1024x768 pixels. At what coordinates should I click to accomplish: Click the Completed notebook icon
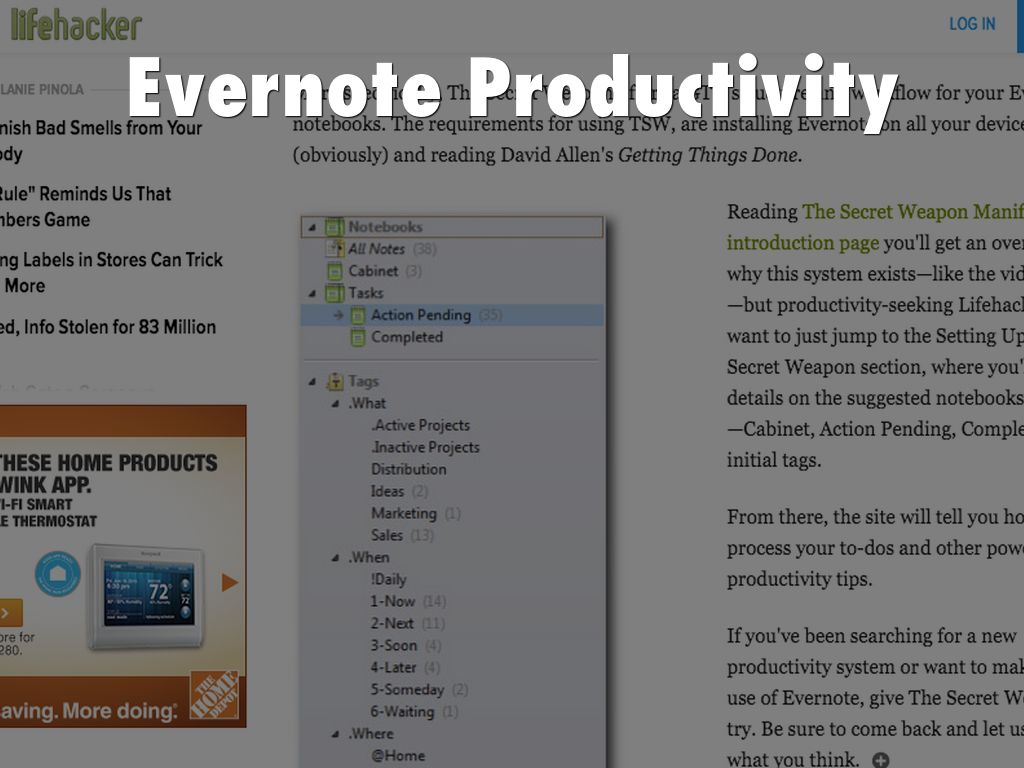357,337
